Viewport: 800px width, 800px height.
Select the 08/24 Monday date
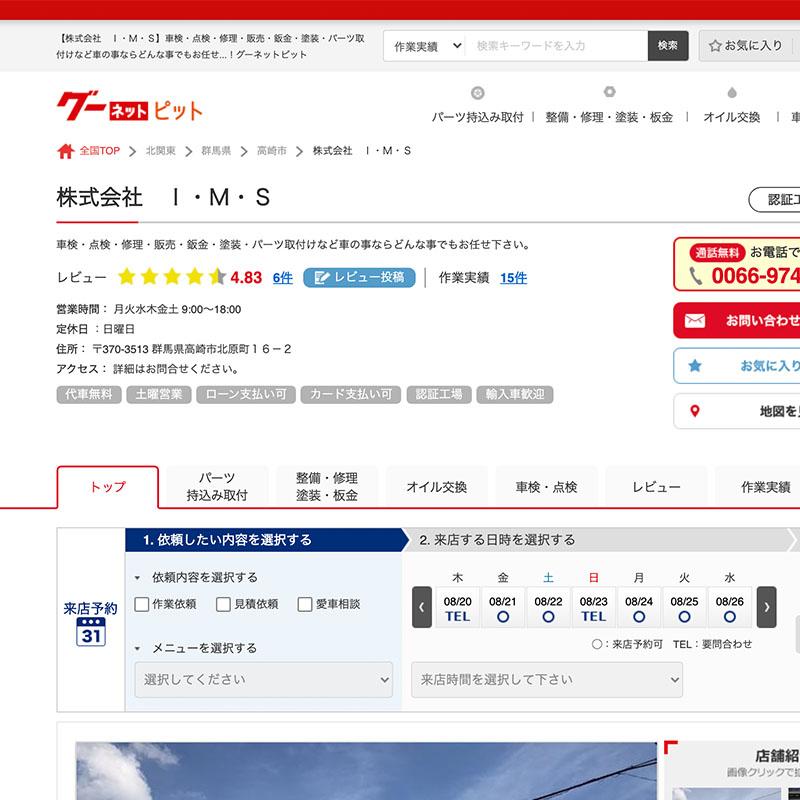tap(639, 608)
